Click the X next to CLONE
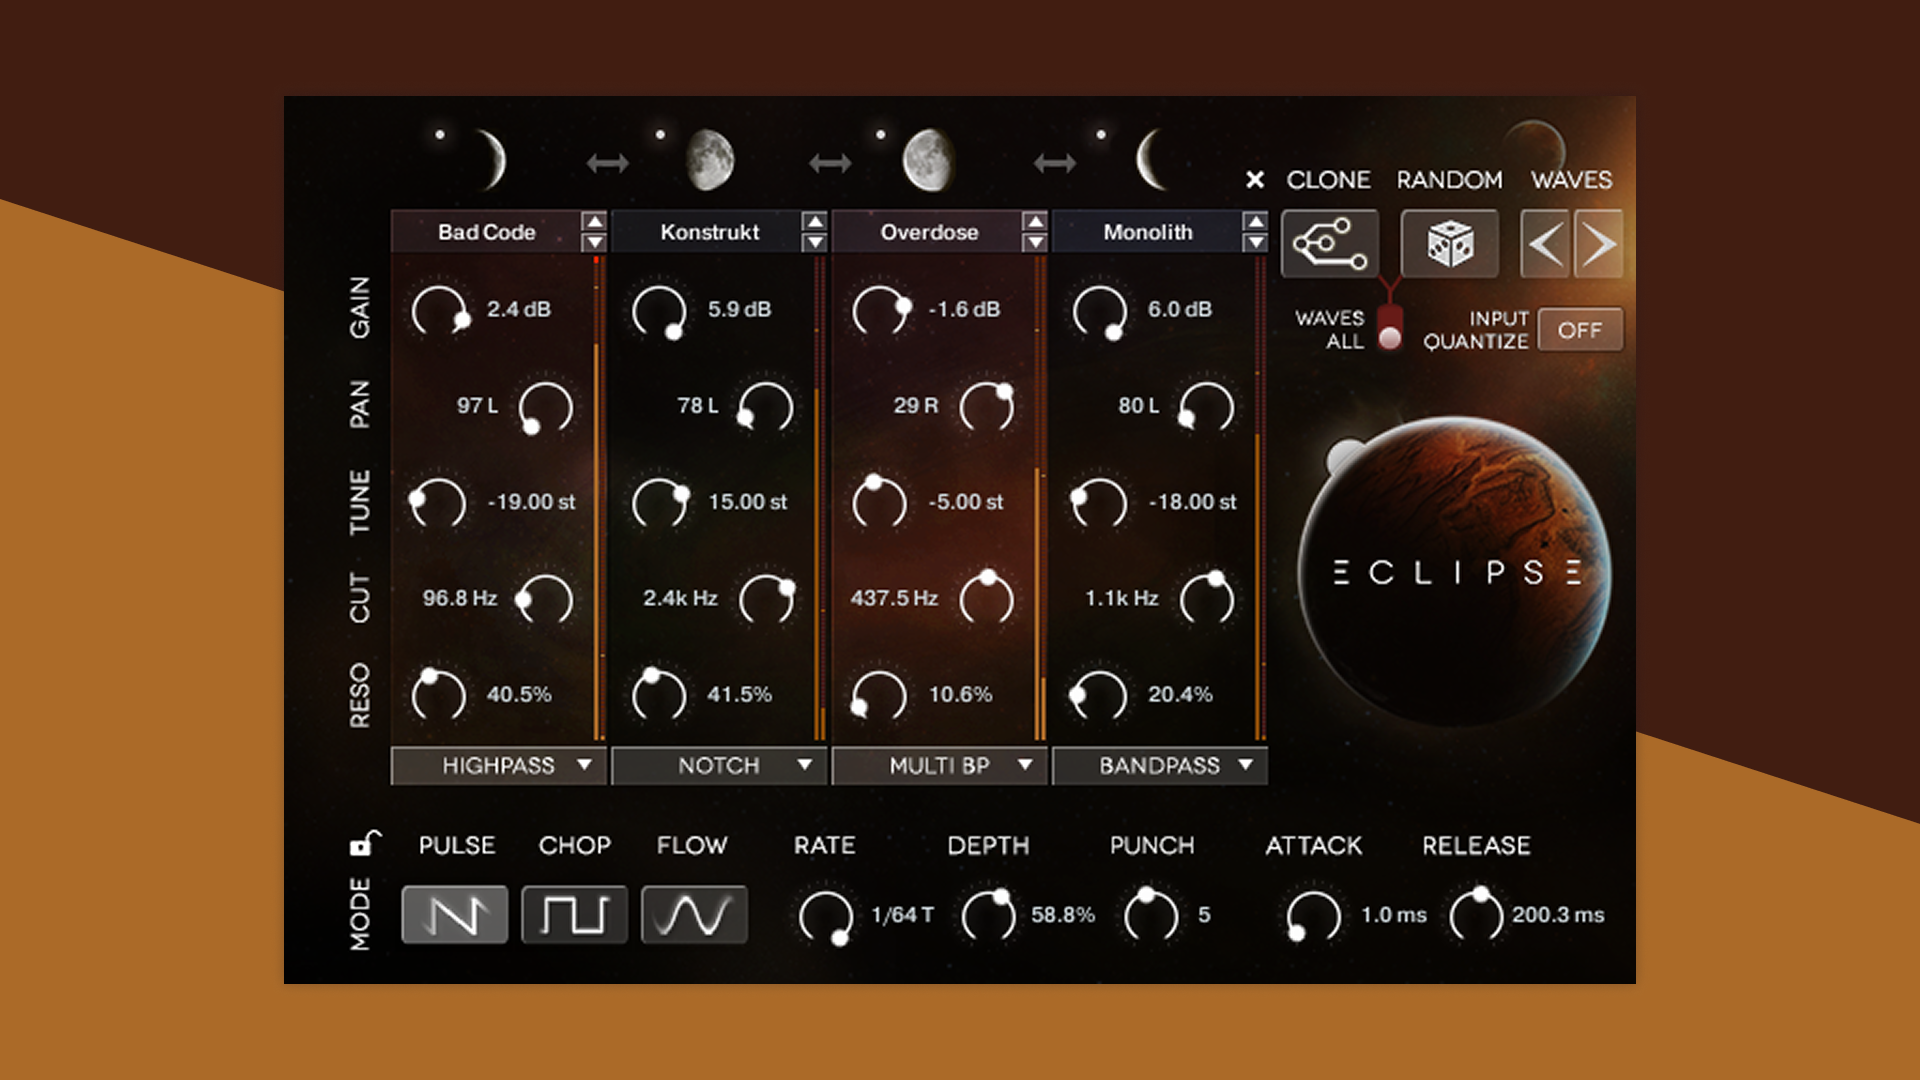This screenshot has width=1920, height=1080. [1256, 181]
